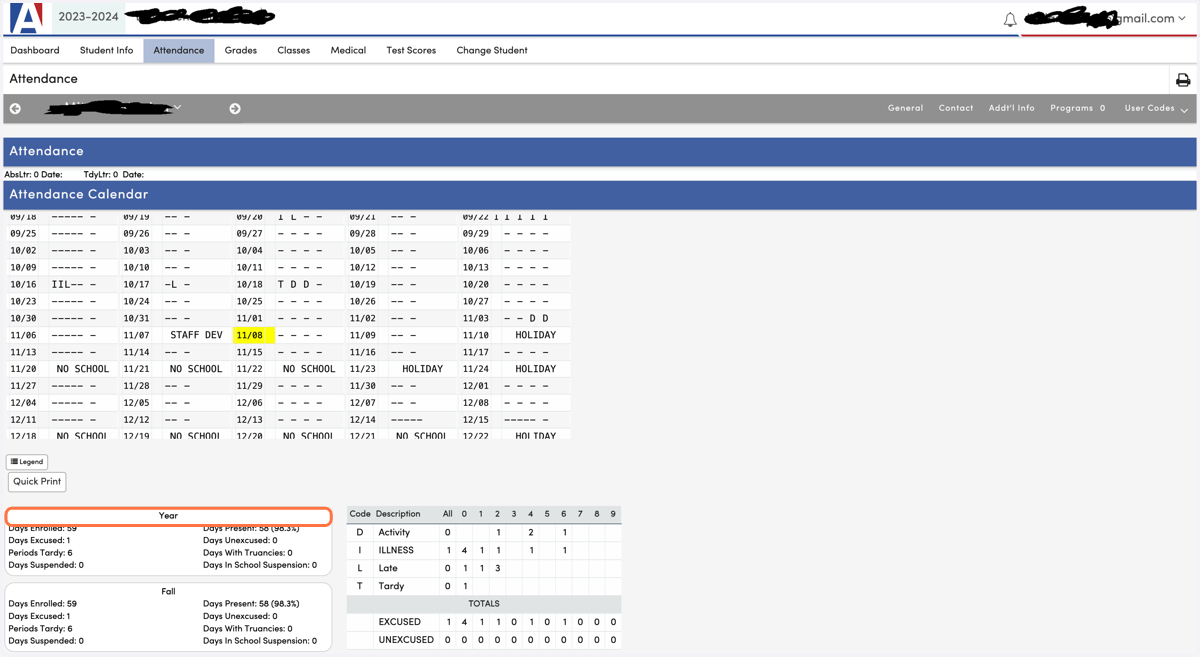
Task: Open the Student Info menu
Action: [x=106, y=50]
